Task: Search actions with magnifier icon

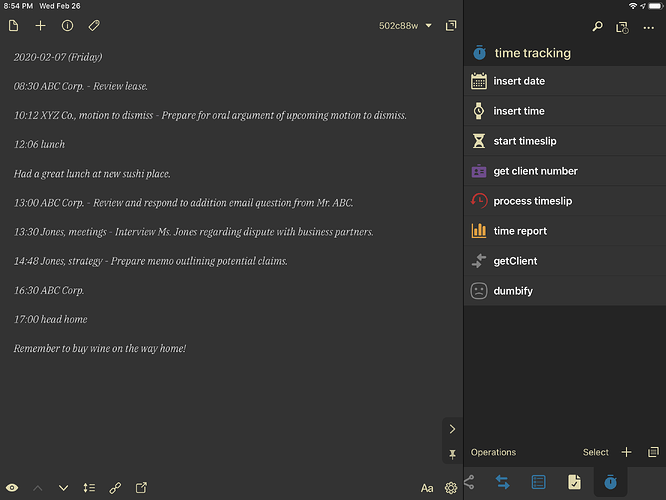Action: point(597,27)
